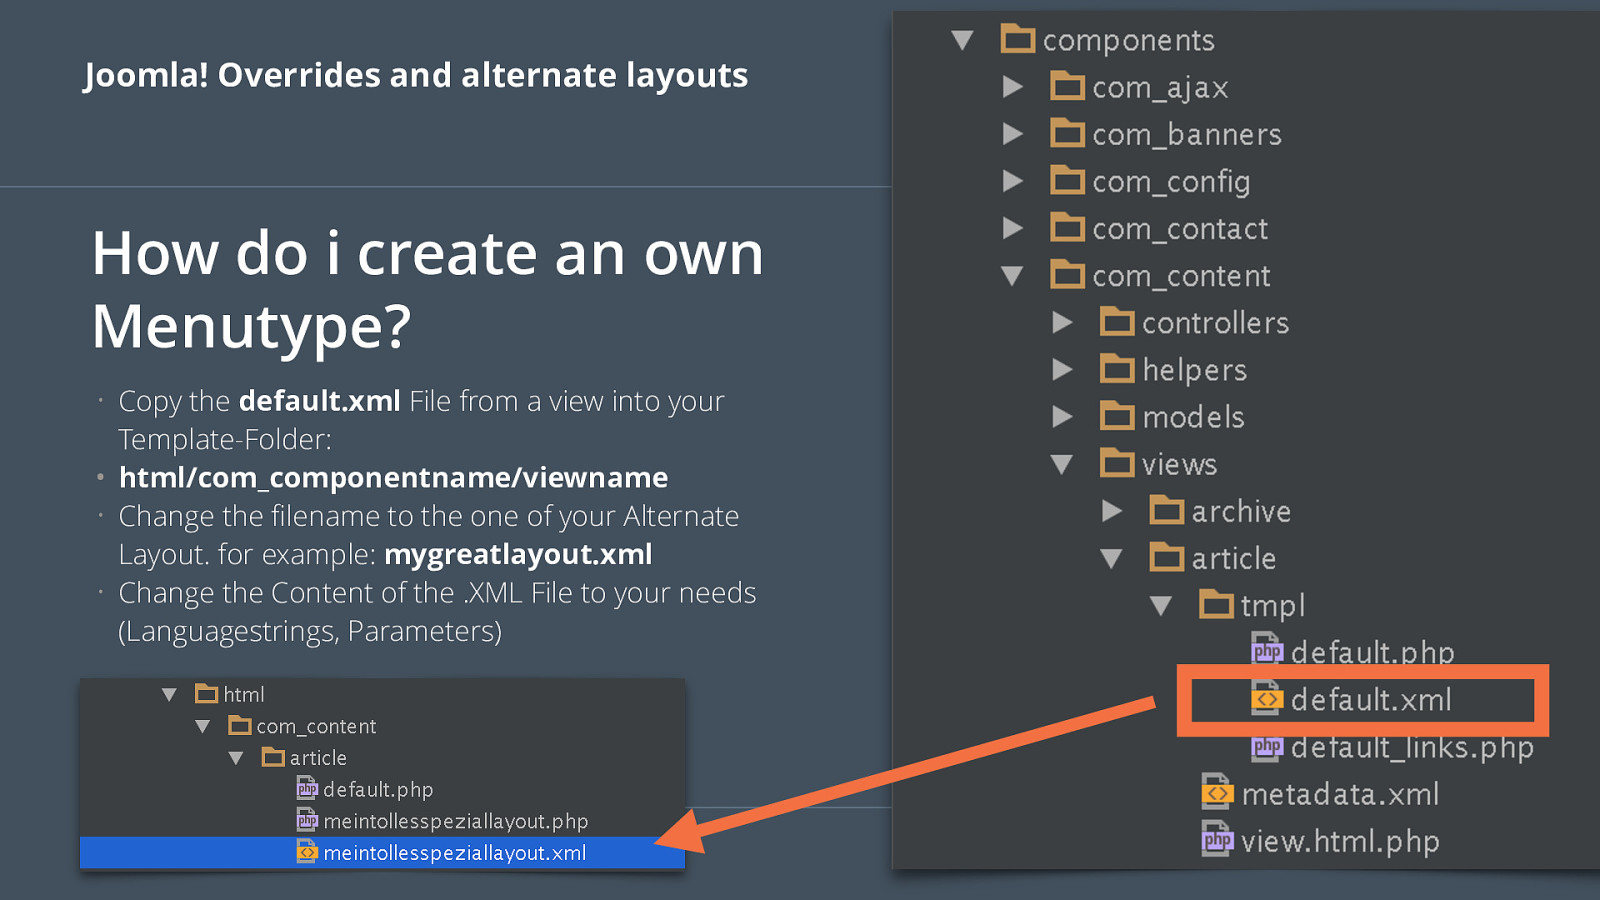Click the PHP icon of meintollesspeziallayout.php
This screenshot has height=900, width=1600.
tap(307, 820)
